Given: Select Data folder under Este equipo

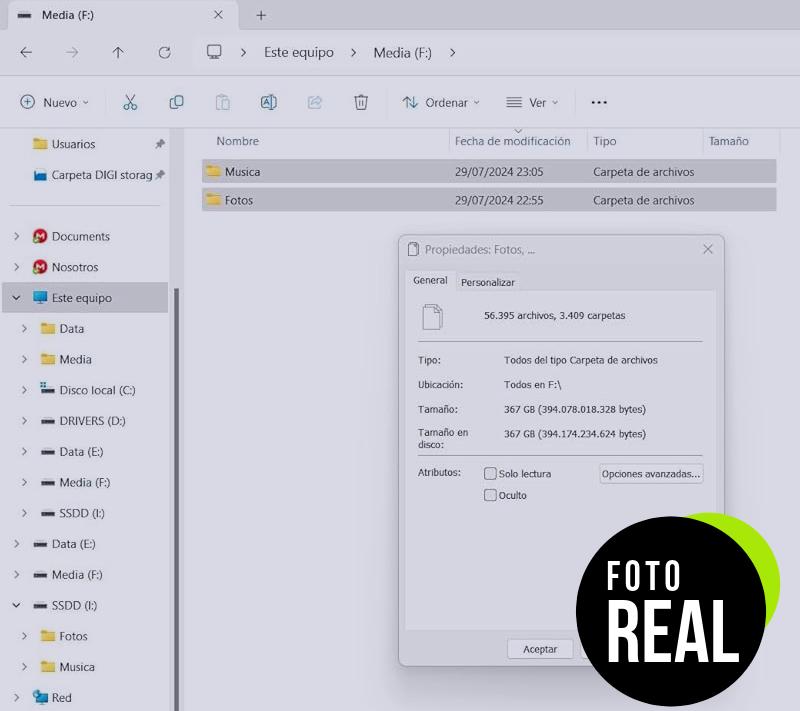Looking at the screenshot, I should tap(71, 328).
